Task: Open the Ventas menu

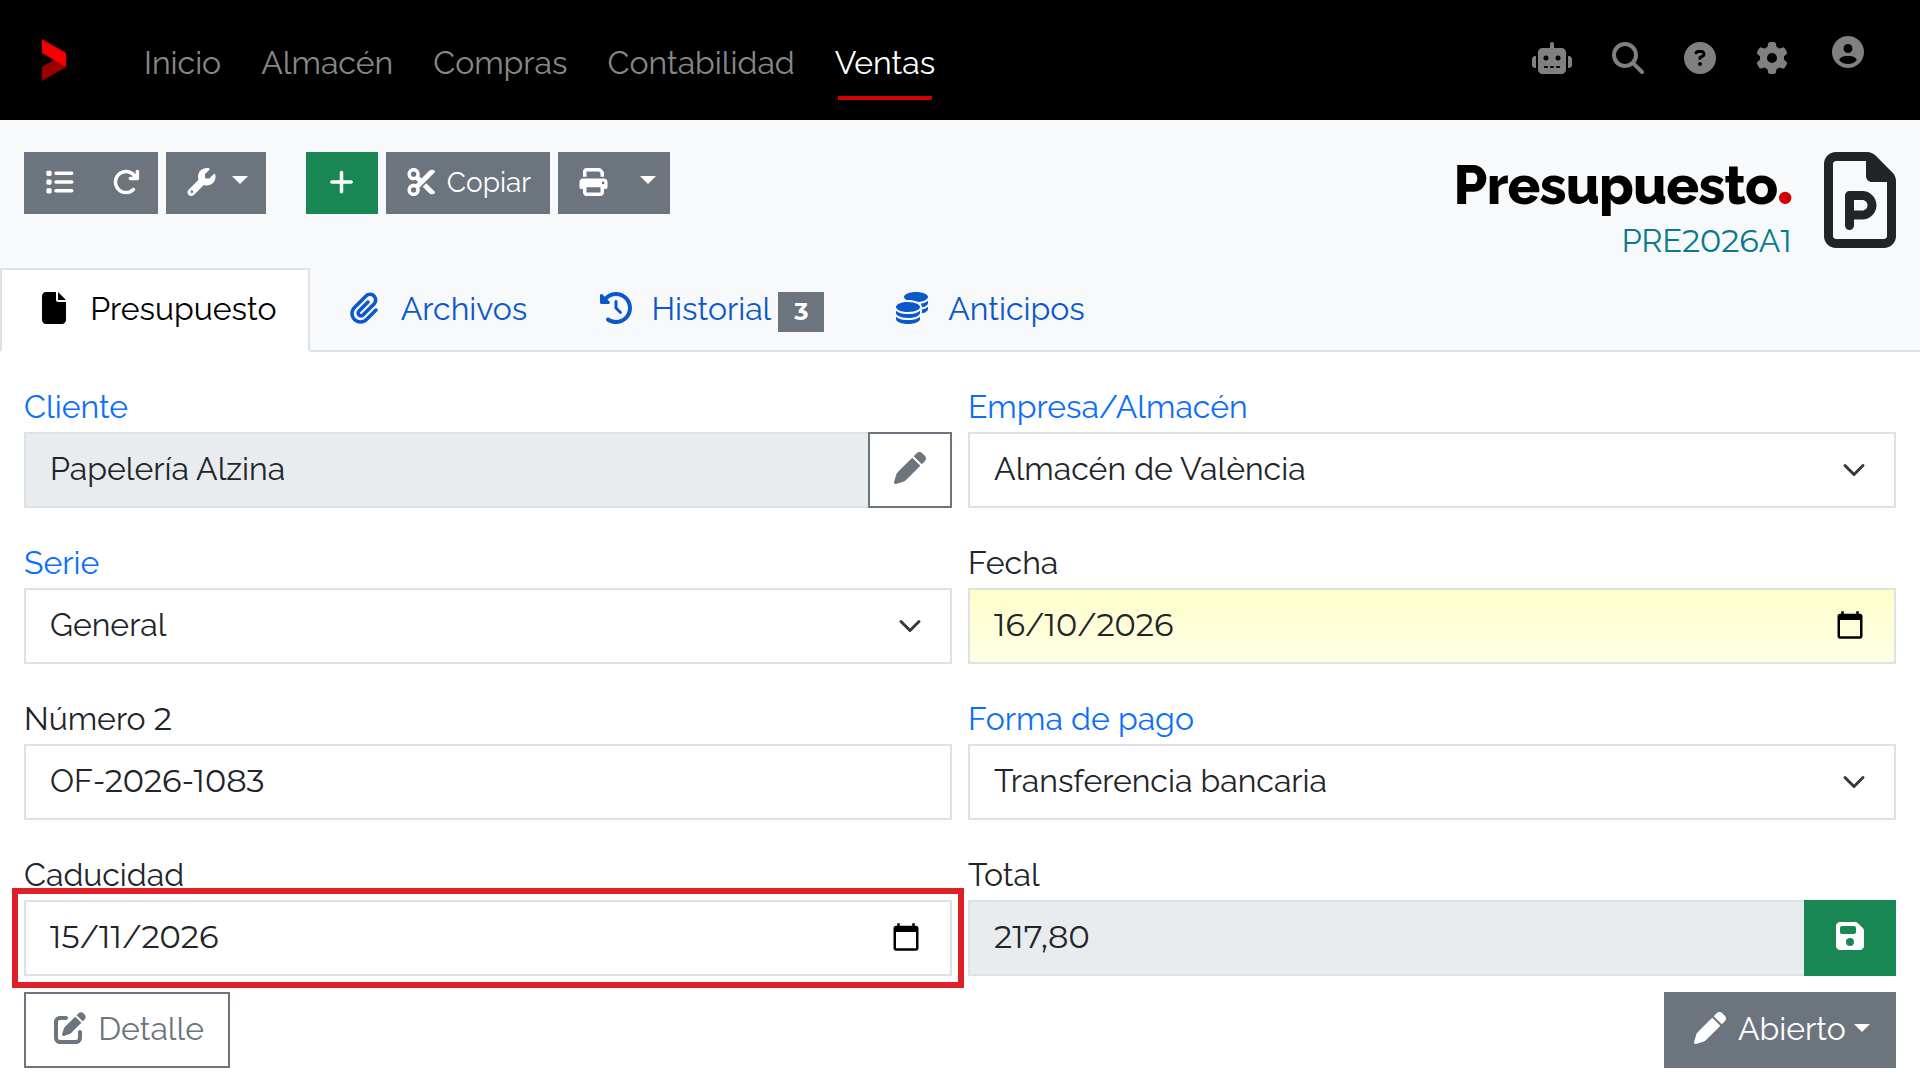Action: point(885,63)
